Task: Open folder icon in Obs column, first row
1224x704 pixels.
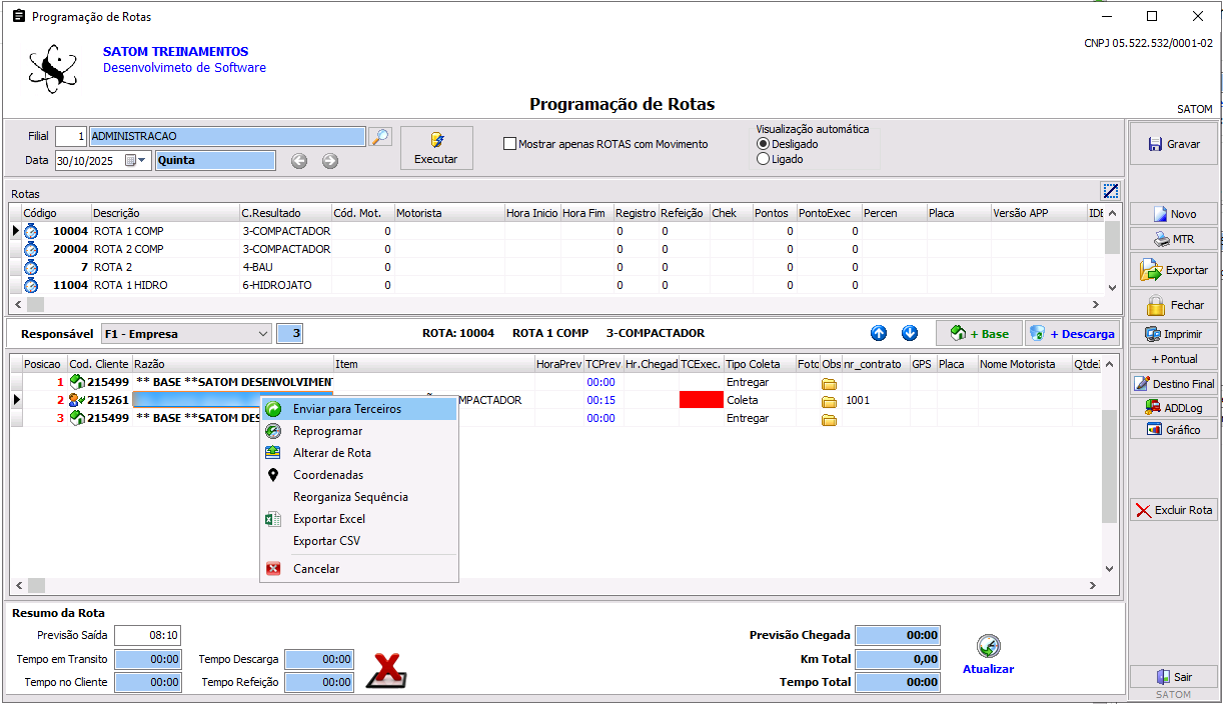Action: click(x=829, y=383)
